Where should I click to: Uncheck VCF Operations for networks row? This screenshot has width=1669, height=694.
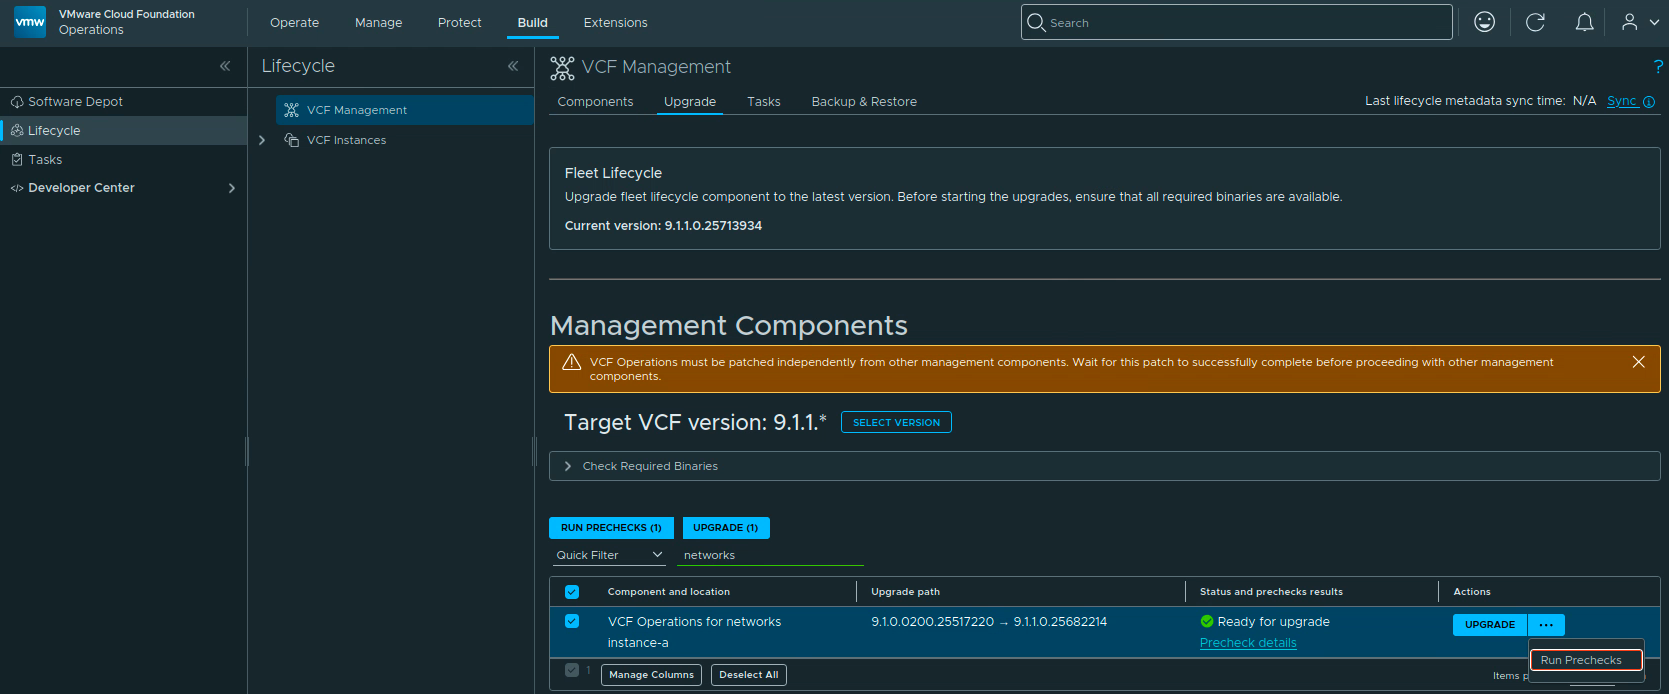572,621
